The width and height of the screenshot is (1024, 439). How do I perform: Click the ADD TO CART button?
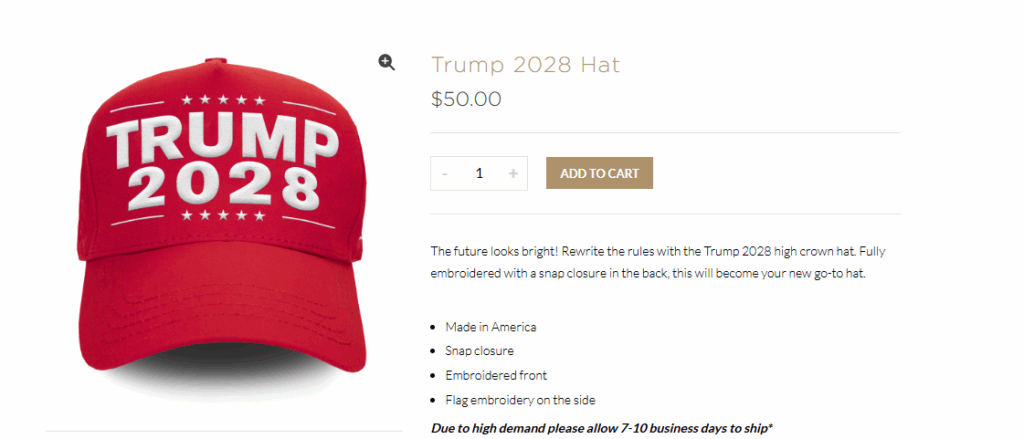pos(600,173)
